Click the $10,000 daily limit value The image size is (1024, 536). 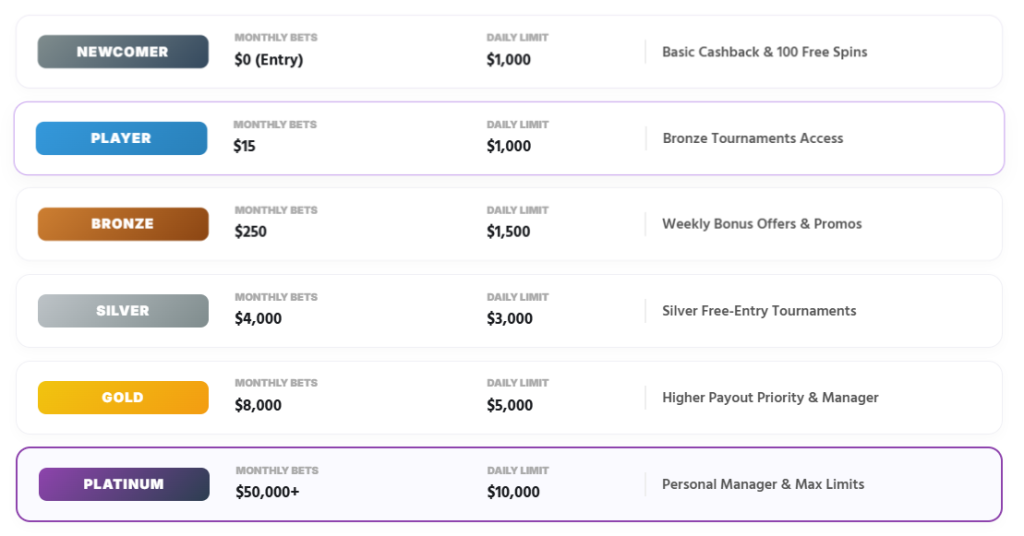coord(513,492)
